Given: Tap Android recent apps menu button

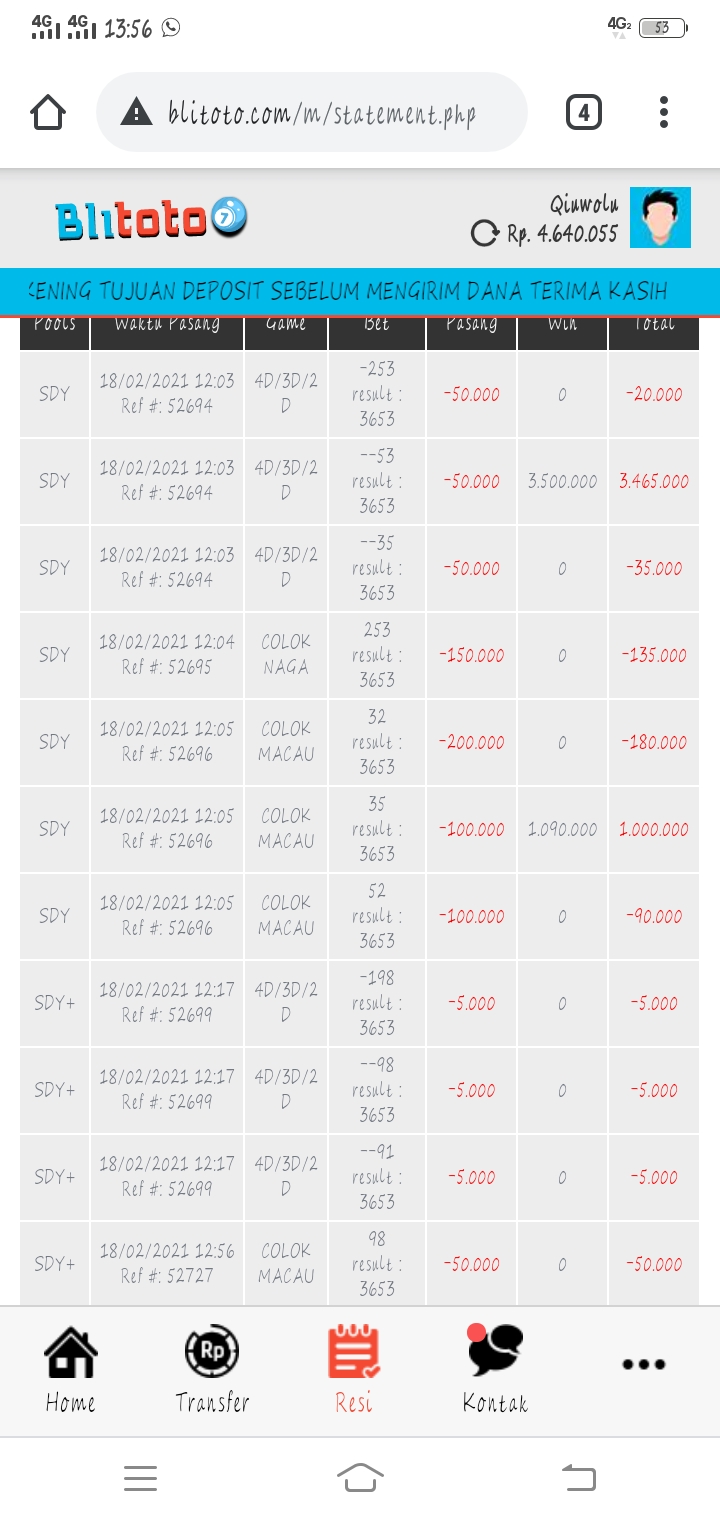Looking at the screenshot, I should coord(141,1478).
